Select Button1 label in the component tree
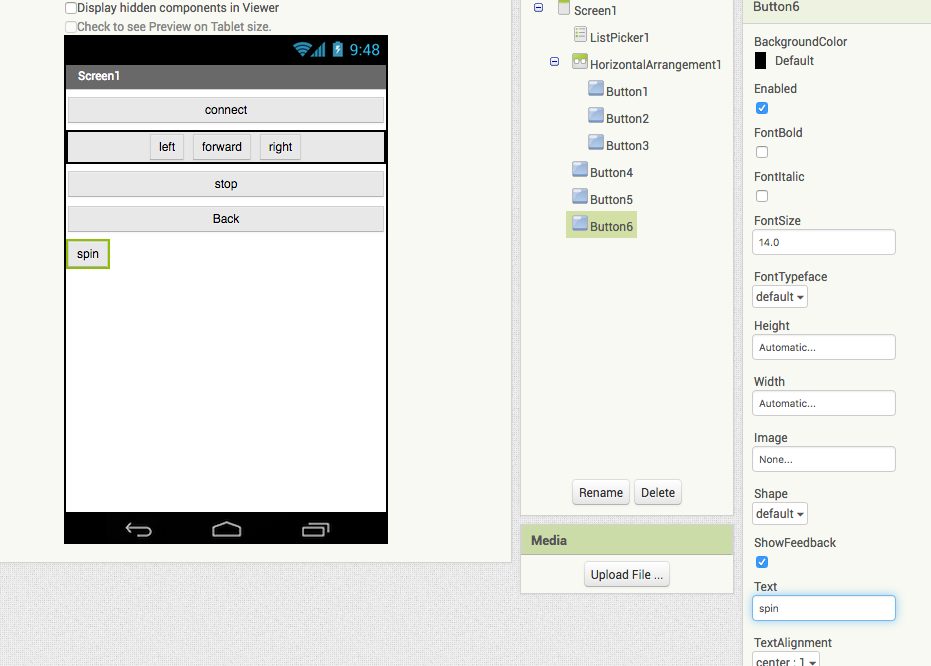 click(626, 91)
